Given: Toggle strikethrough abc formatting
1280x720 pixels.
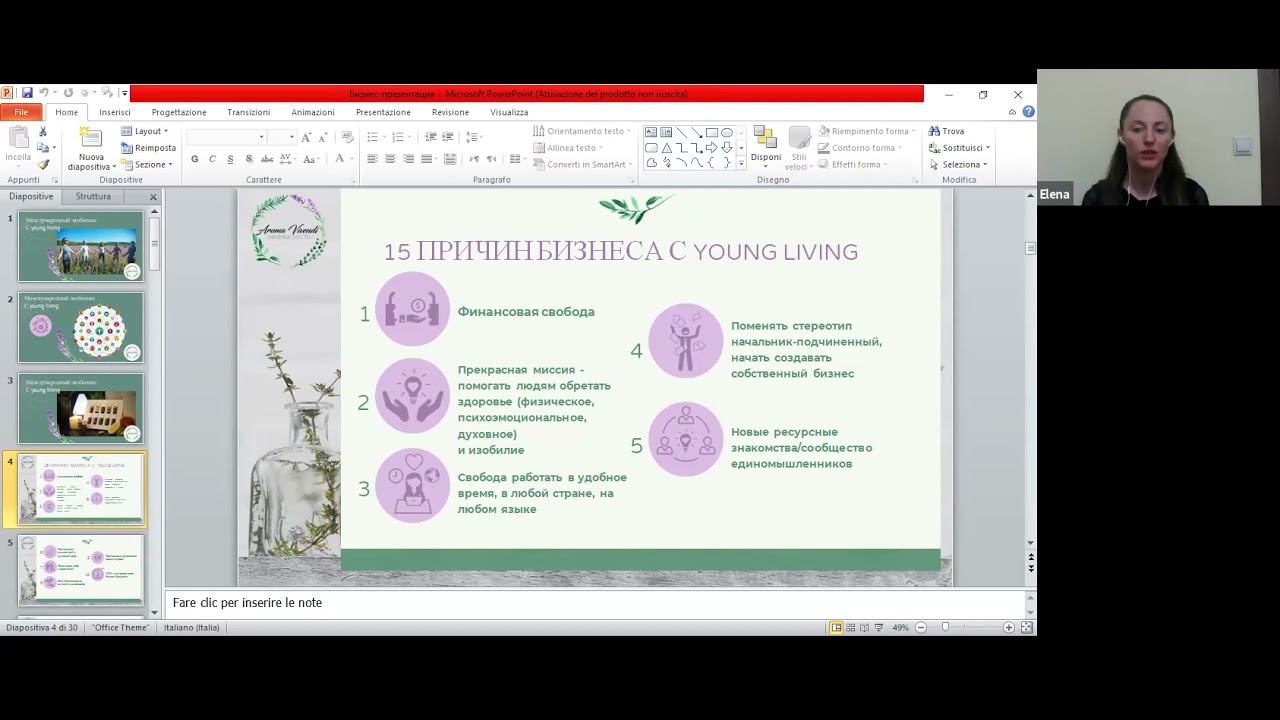Looking at the screenshot, I should coord(267,159).
